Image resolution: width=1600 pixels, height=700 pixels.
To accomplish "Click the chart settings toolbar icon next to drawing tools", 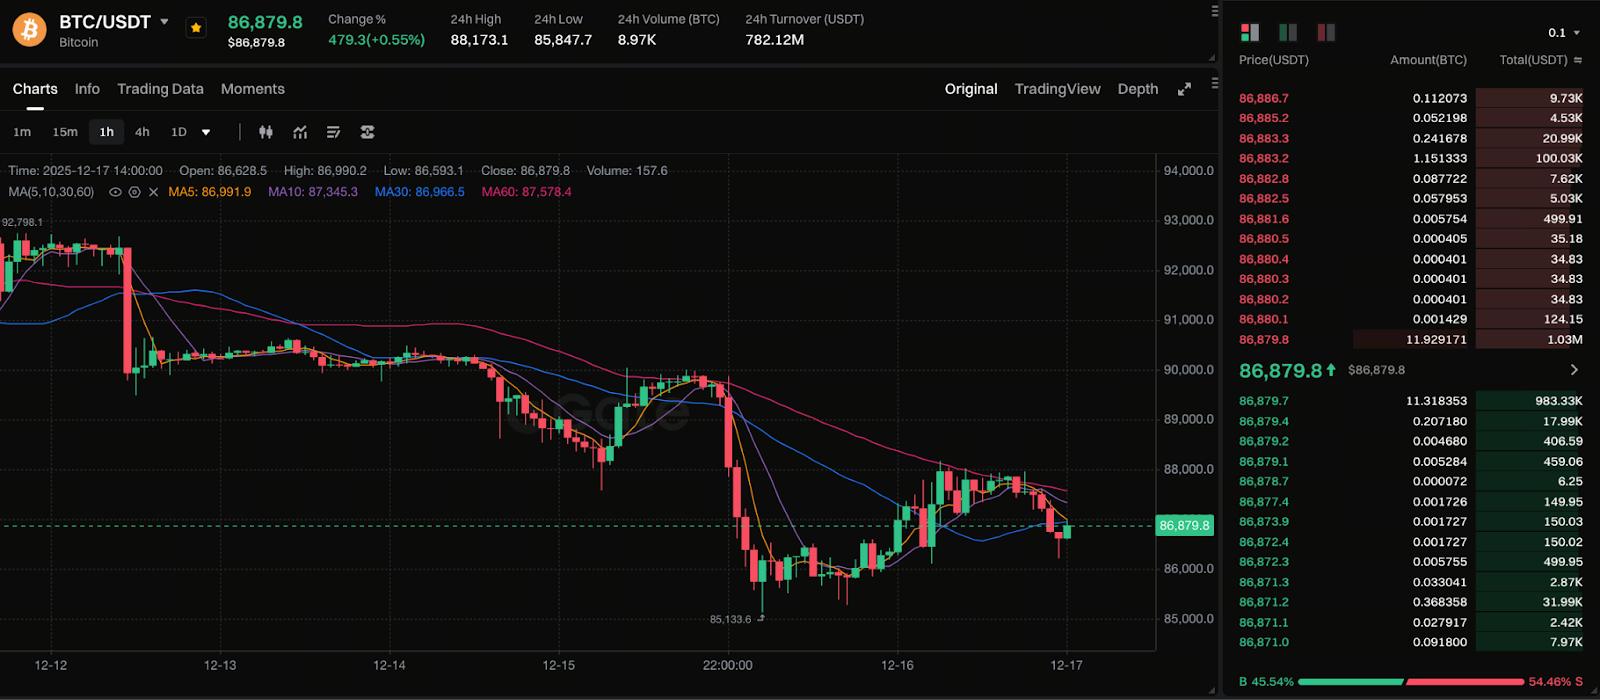I will [x=368, y=132].
